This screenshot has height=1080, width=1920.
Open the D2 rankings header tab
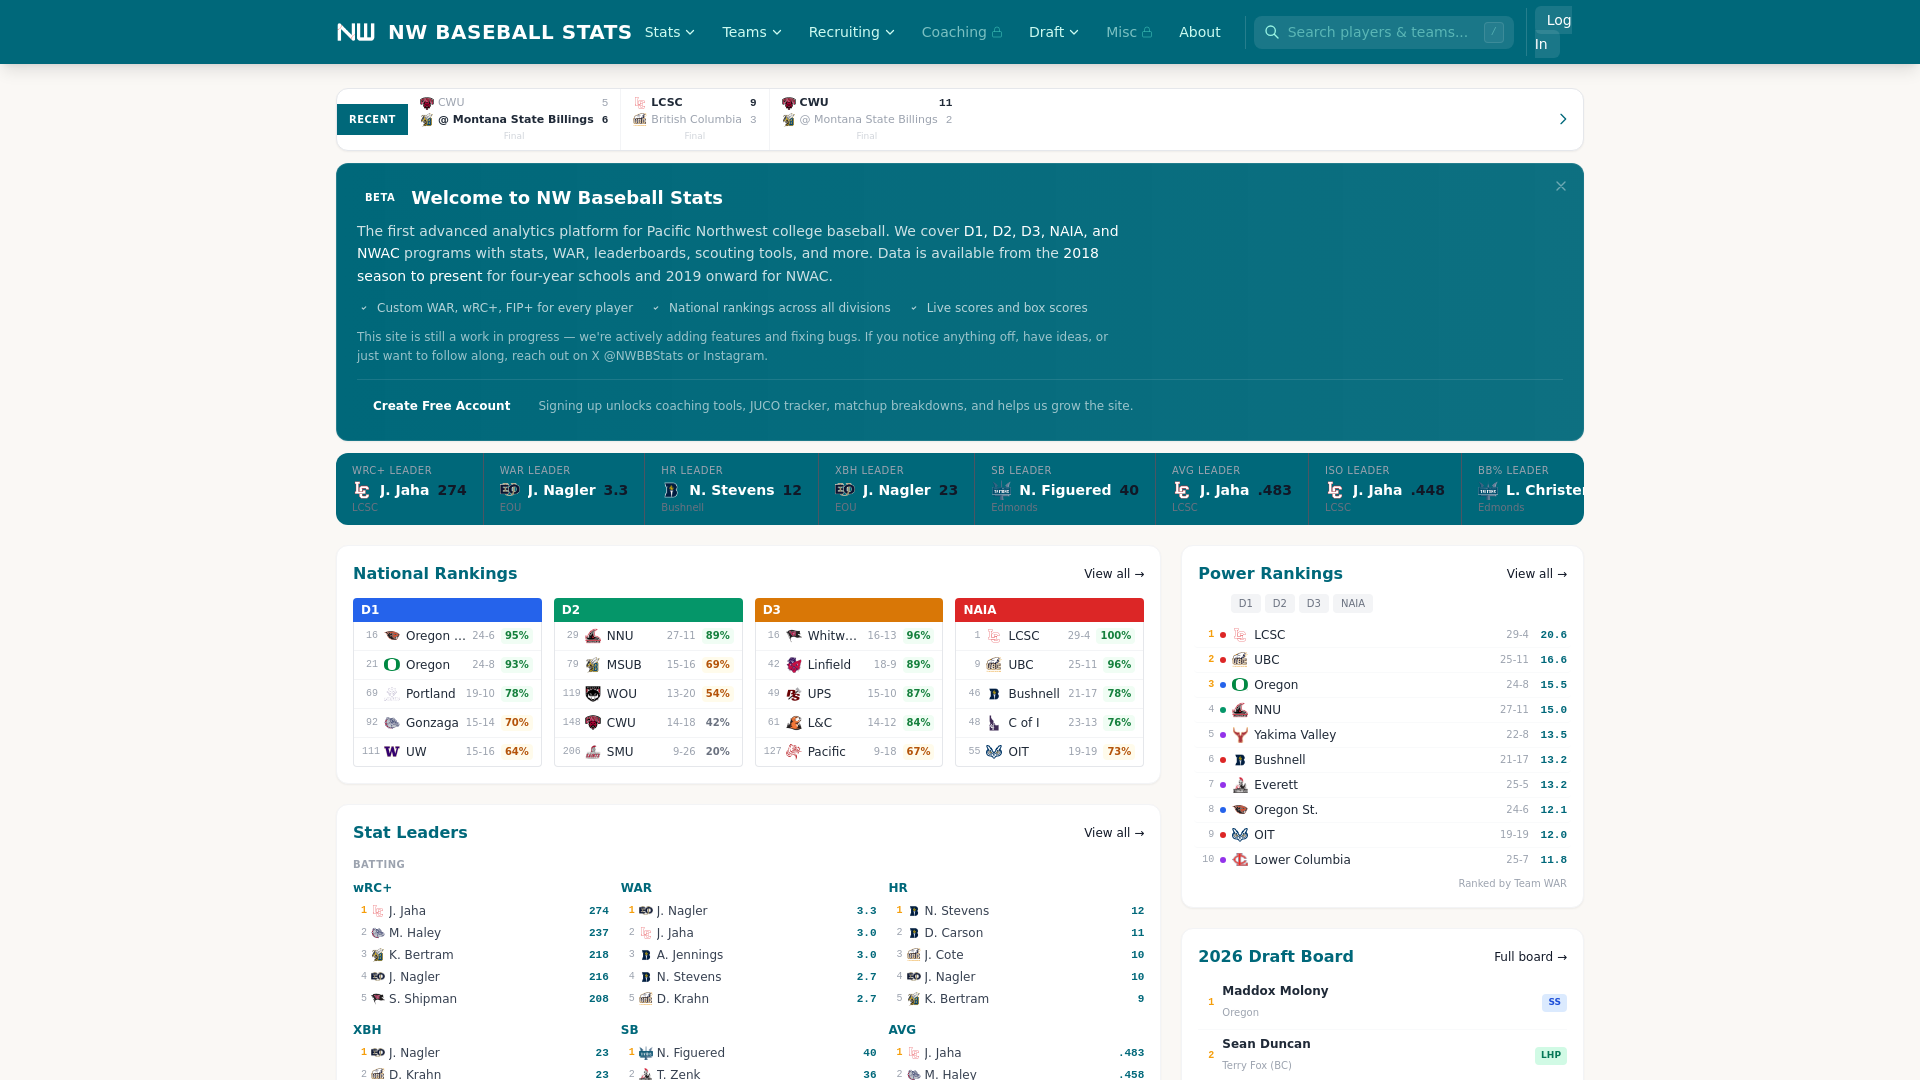click(648, 610)
